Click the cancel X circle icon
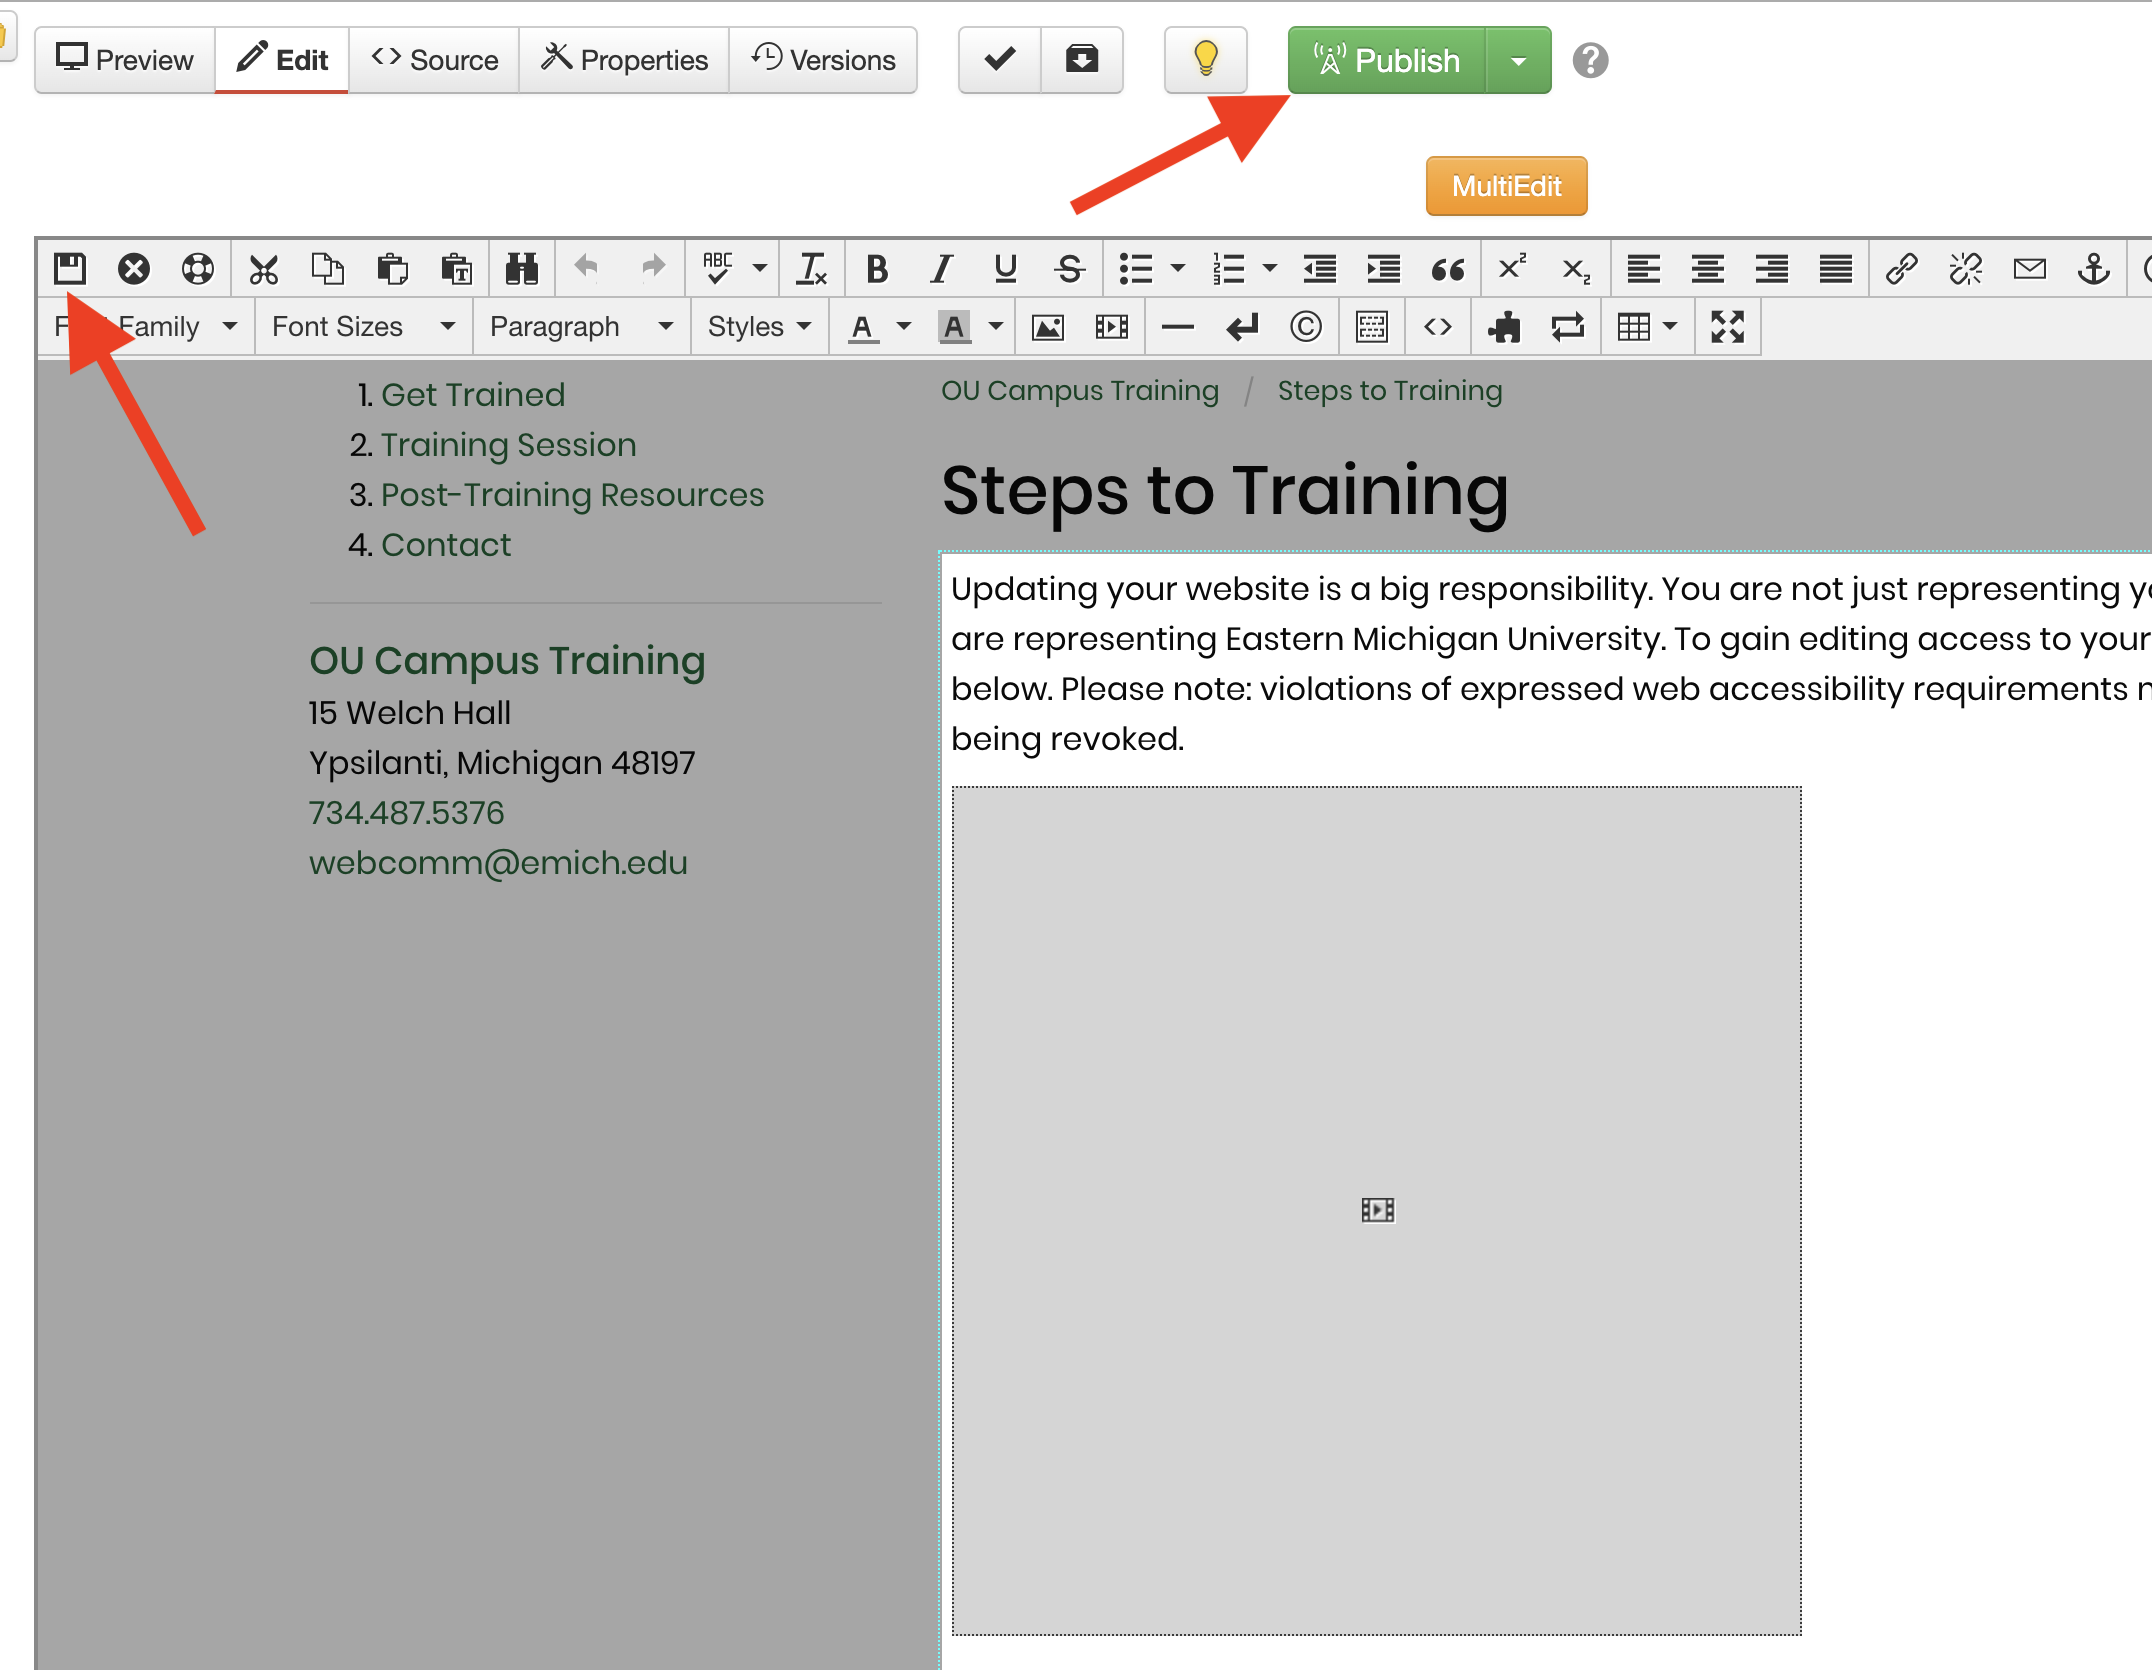Screen dimensions: 2152x1670 pos(134,268)
